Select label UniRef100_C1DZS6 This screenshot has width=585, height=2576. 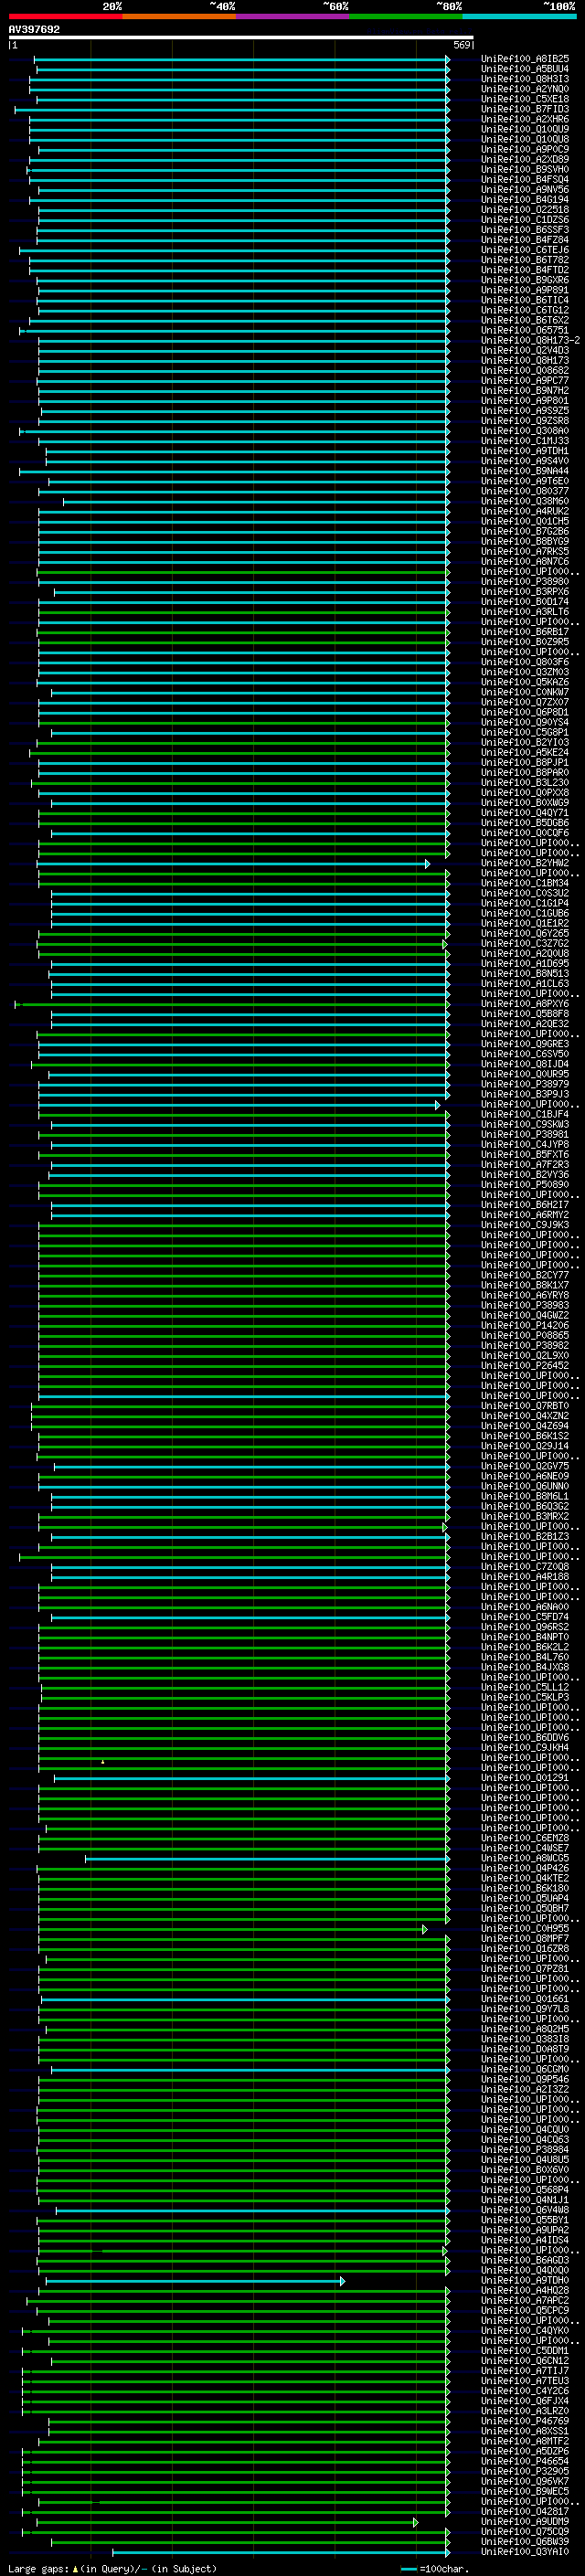[x=525, y=220]
